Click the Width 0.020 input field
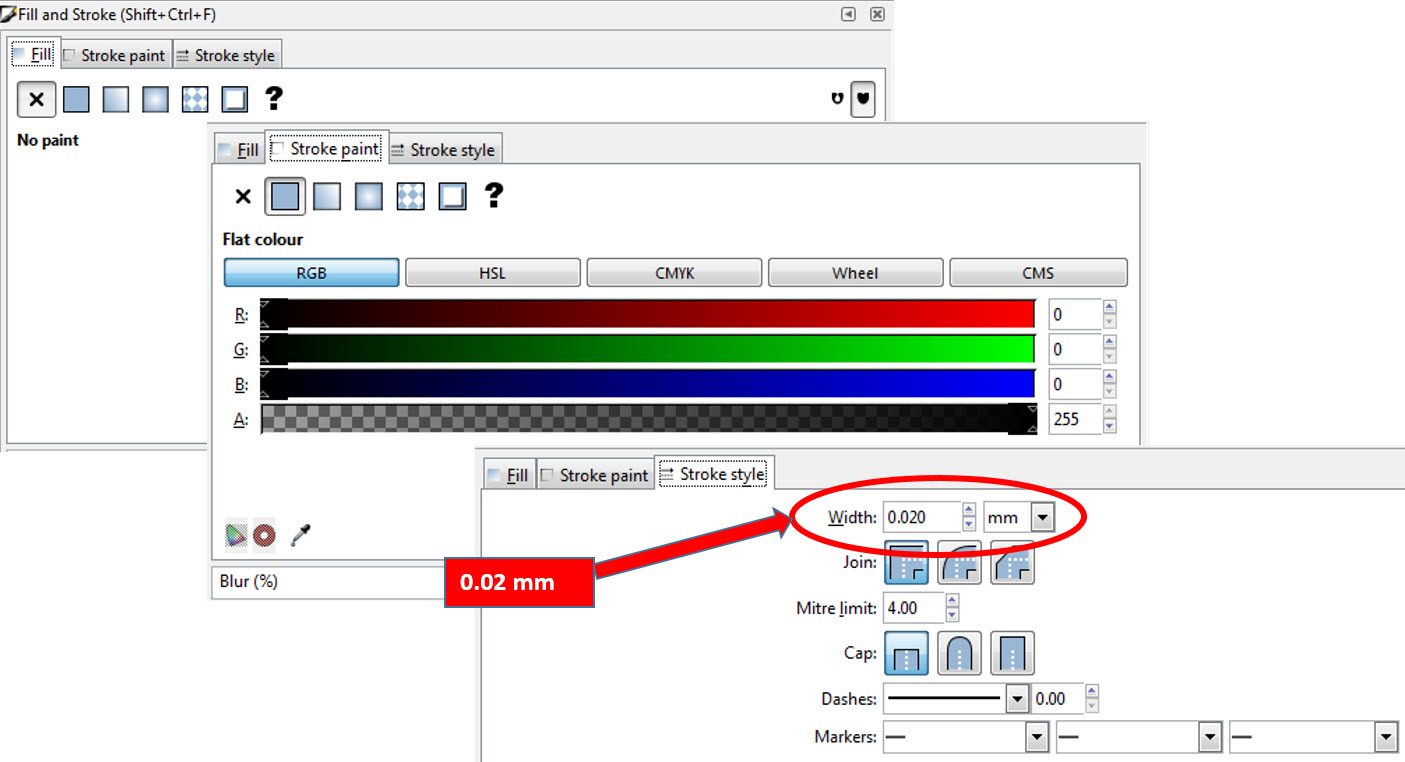The height and width of the screenshot is (762, 1405). [922, 517]
